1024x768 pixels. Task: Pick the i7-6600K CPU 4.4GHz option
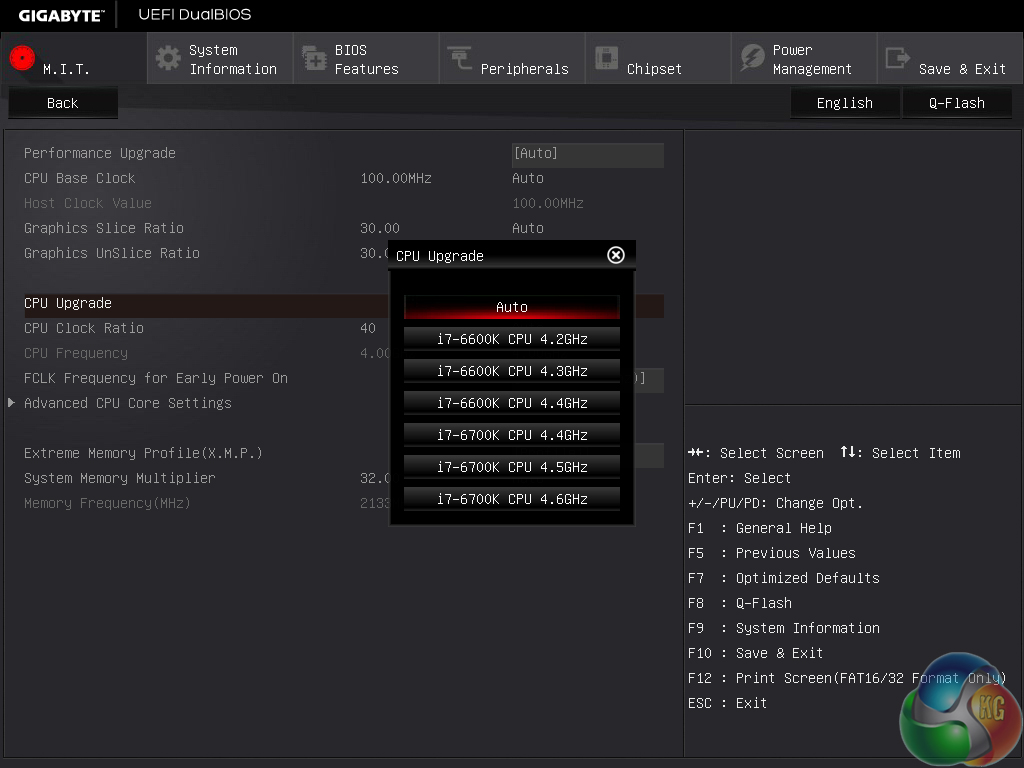point(511,403)
